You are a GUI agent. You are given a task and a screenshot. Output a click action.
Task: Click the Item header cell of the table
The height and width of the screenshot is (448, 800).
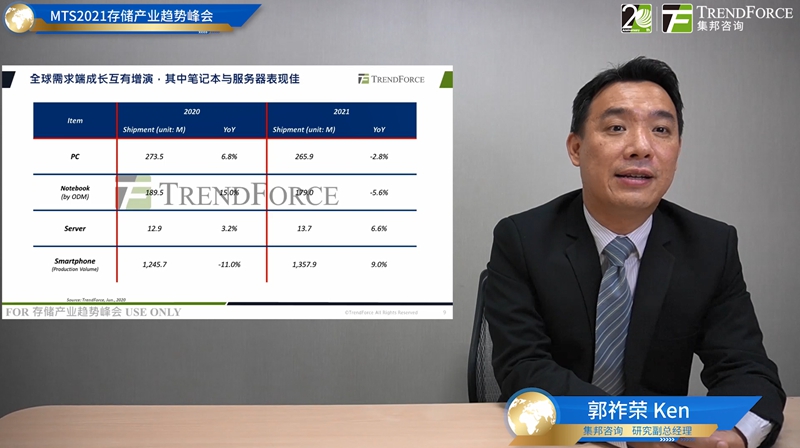[x=75, y=120]
